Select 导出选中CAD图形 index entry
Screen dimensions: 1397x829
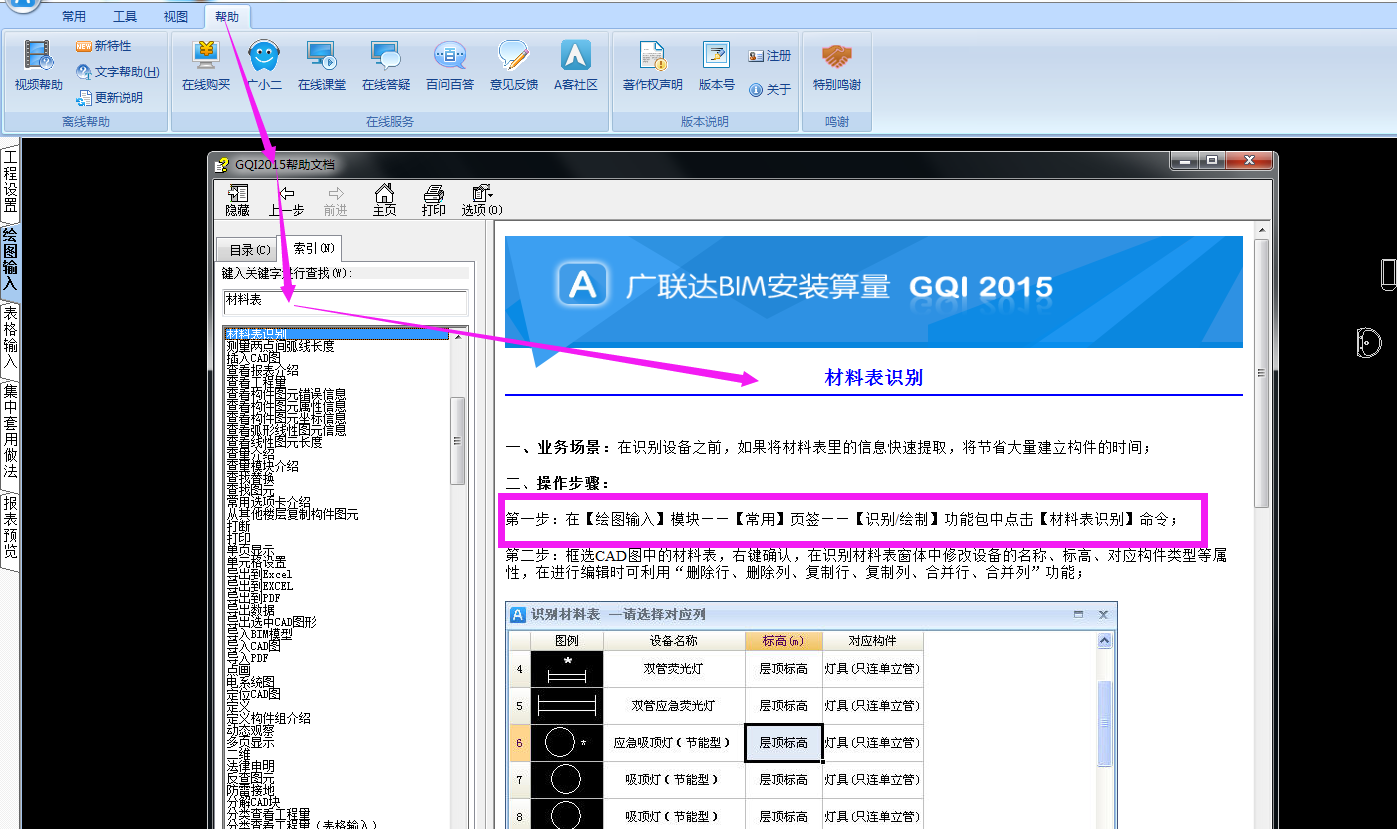coord(271,622)
